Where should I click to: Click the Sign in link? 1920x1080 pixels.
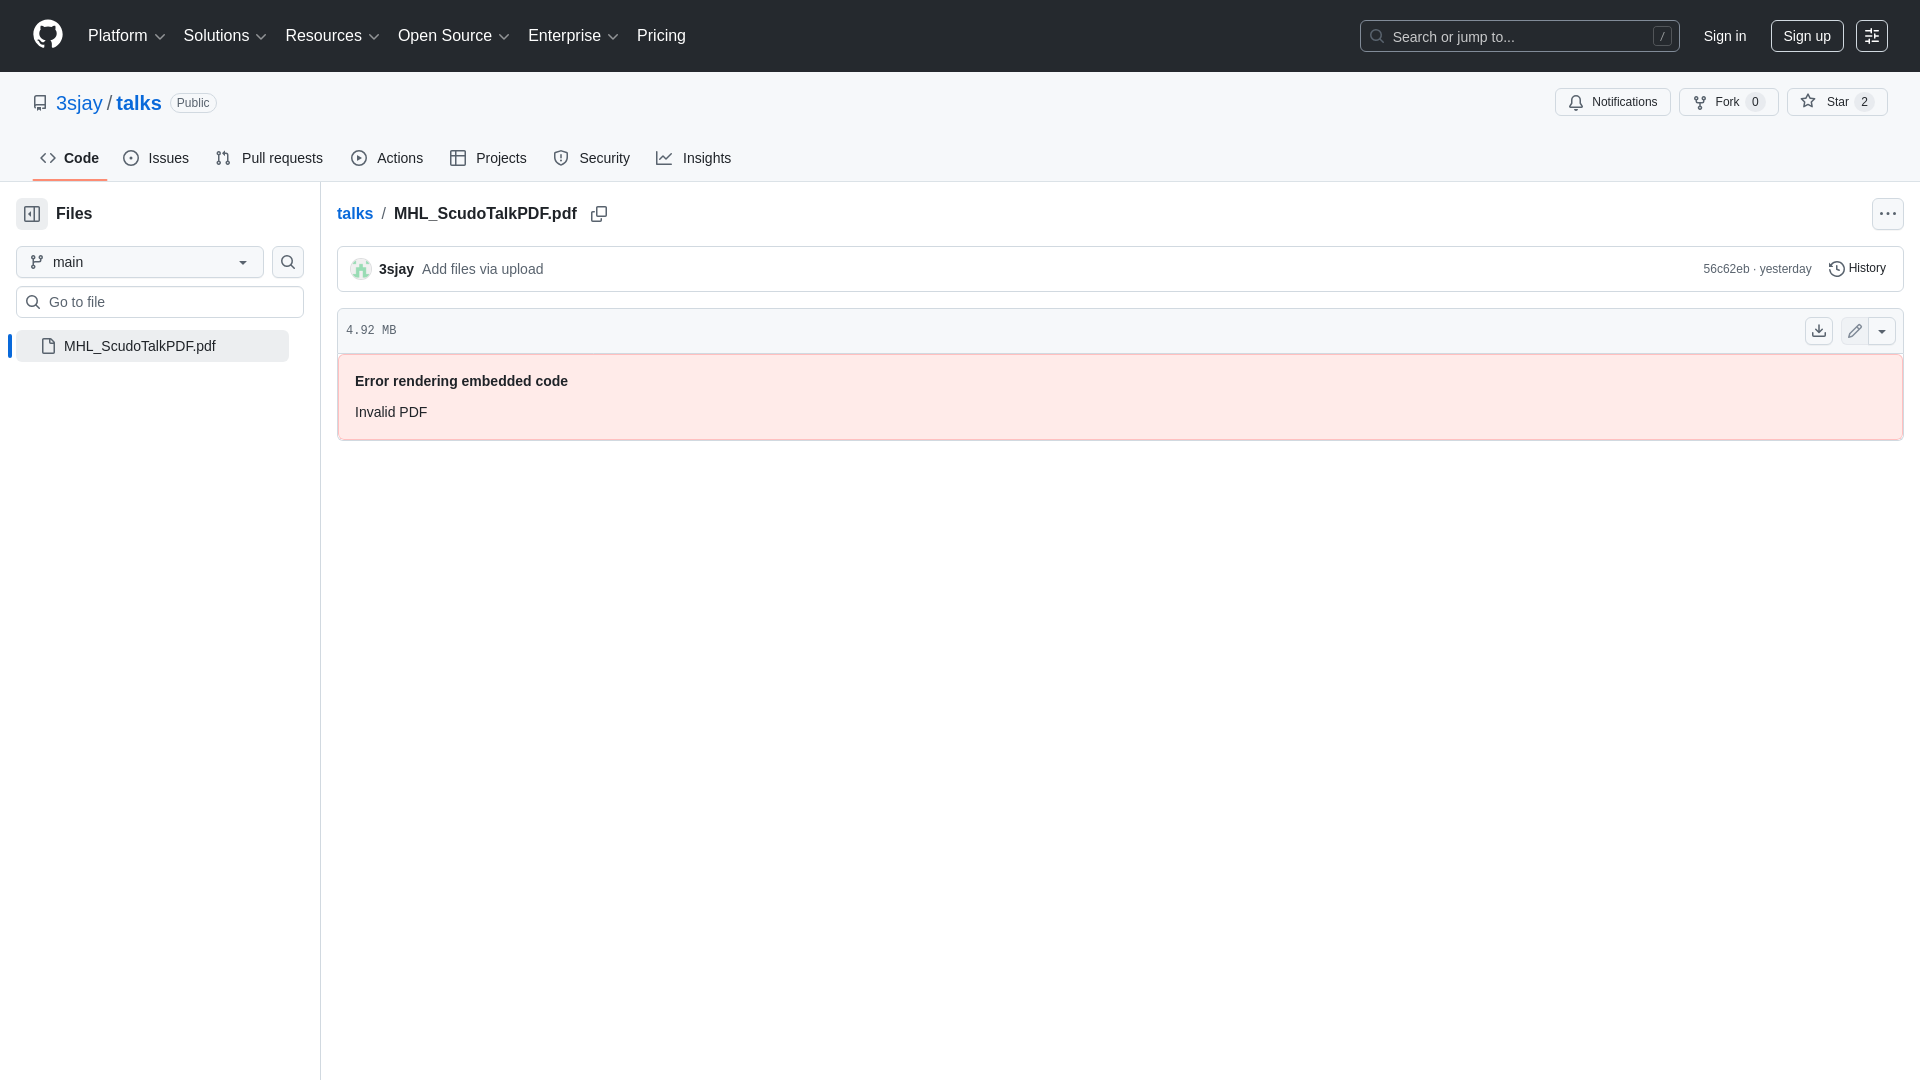coord(1724,35)
